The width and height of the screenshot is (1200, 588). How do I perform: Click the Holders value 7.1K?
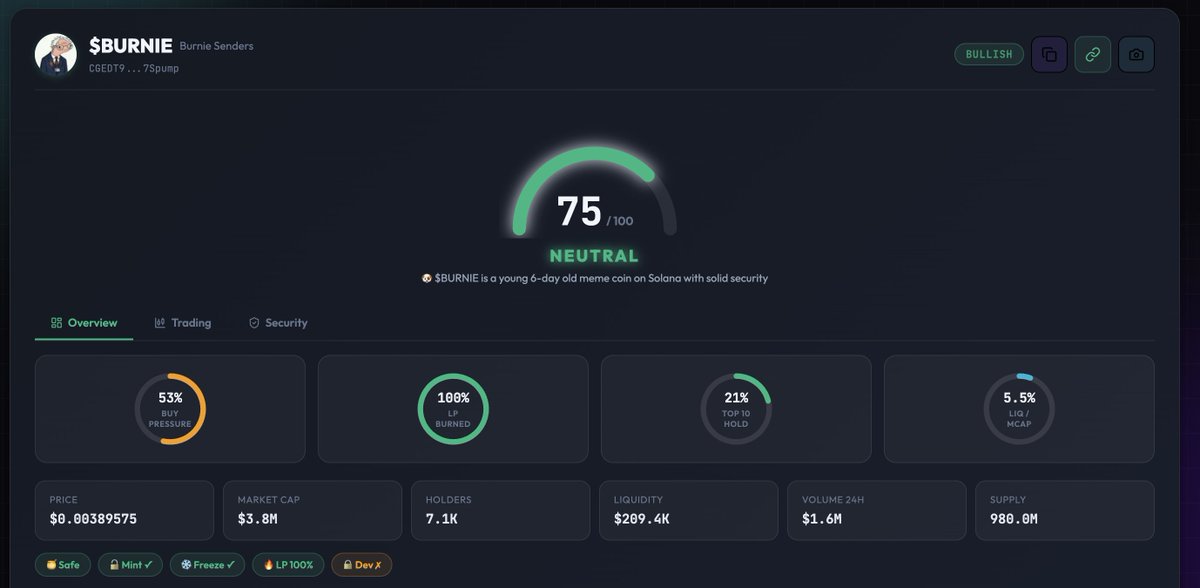[x=444, y=519]
